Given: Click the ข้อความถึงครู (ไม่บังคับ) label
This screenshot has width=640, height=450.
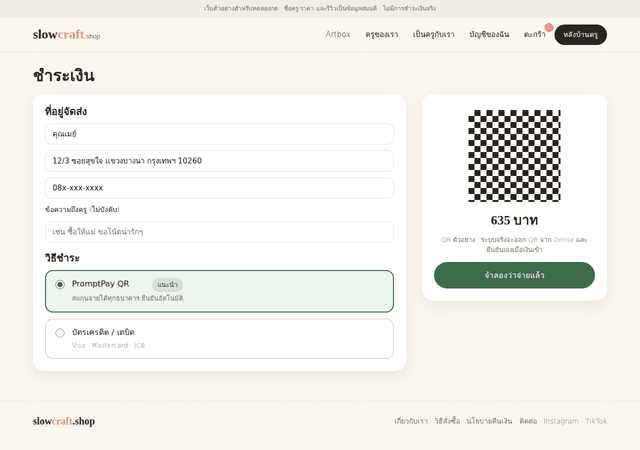Looking at the screenshot, I should pos(82,209).
